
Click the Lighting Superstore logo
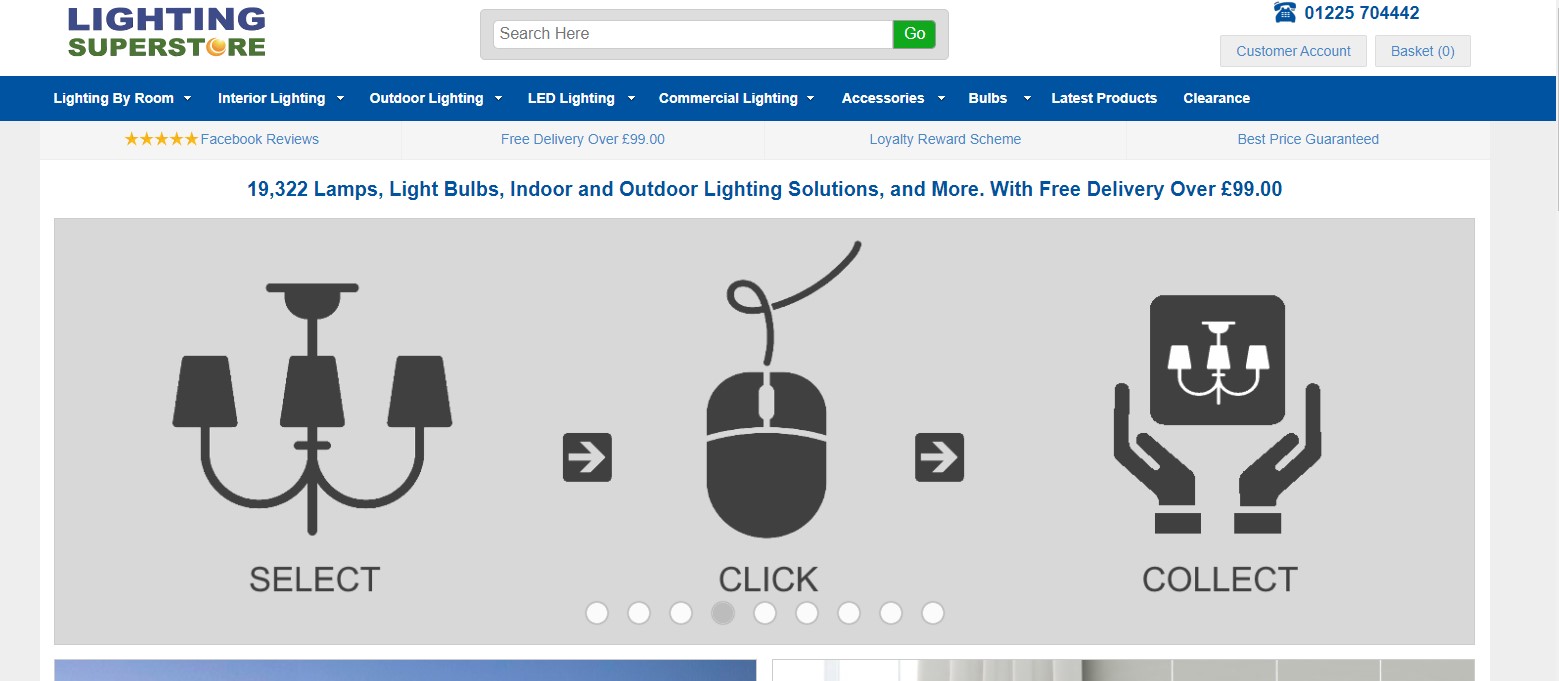167,32
